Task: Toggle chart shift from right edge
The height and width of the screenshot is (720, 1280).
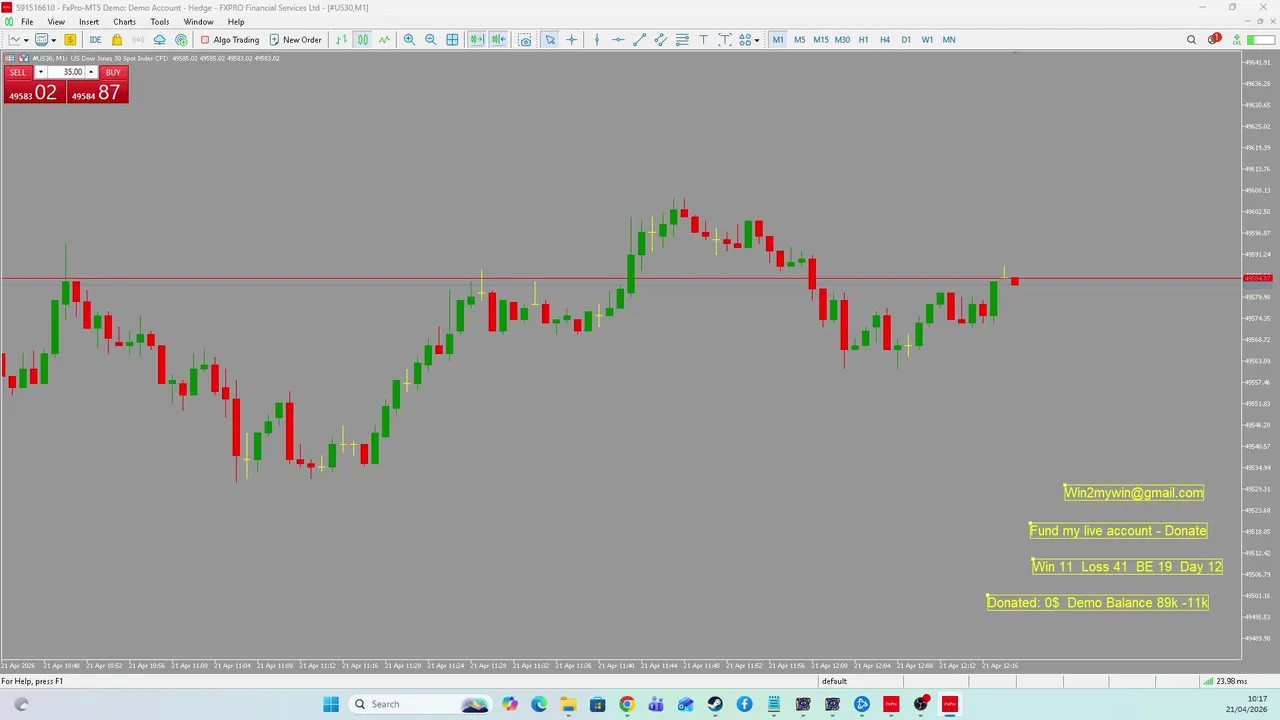Action: tap(498, 40)
